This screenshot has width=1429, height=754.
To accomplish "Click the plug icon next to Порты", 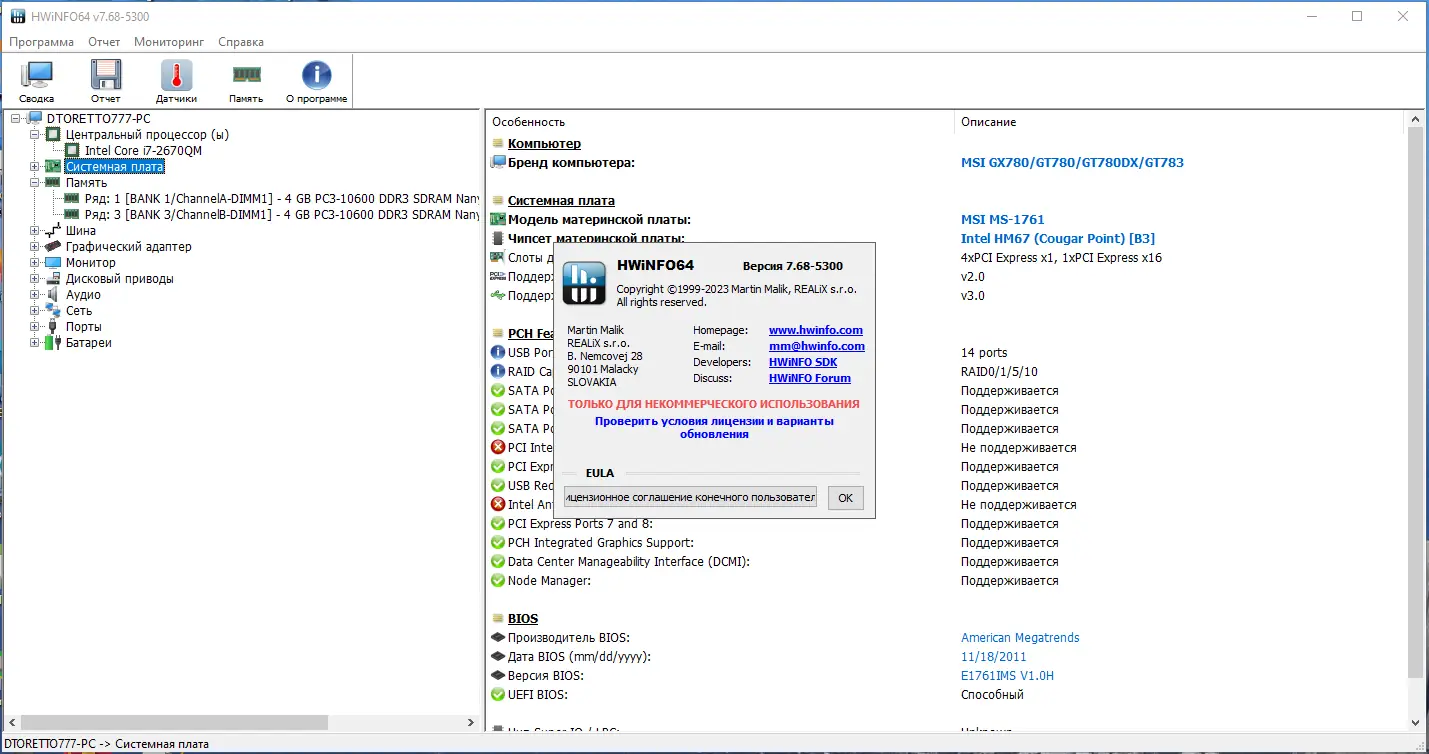I will [53, 327].
